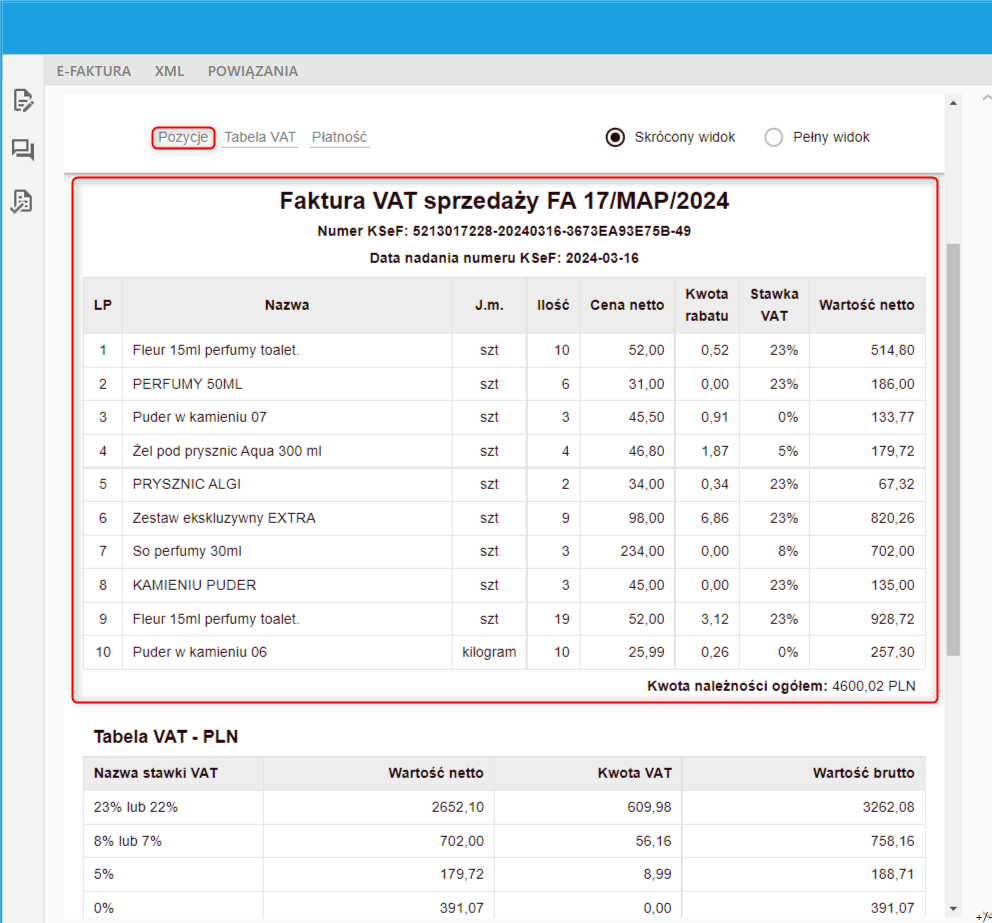Click the PRYSZNIC ALGI item name

click(187, 484)
